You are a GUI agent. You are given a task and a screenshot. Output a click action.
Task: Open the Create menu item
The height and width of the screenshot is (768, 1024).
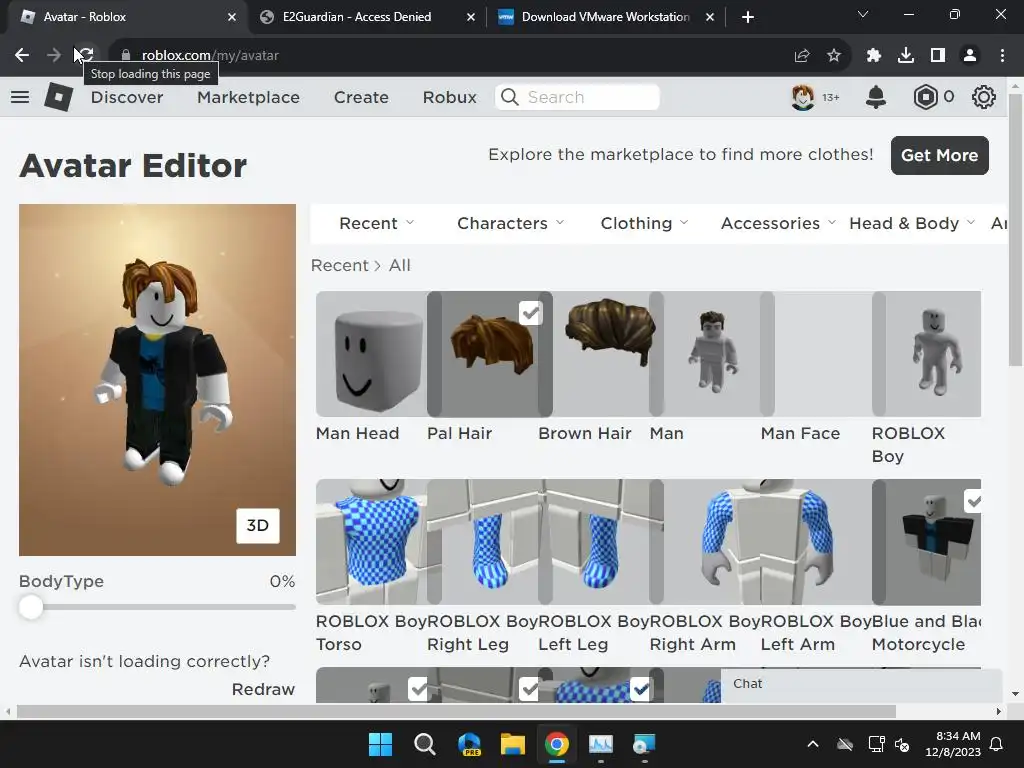361,97
